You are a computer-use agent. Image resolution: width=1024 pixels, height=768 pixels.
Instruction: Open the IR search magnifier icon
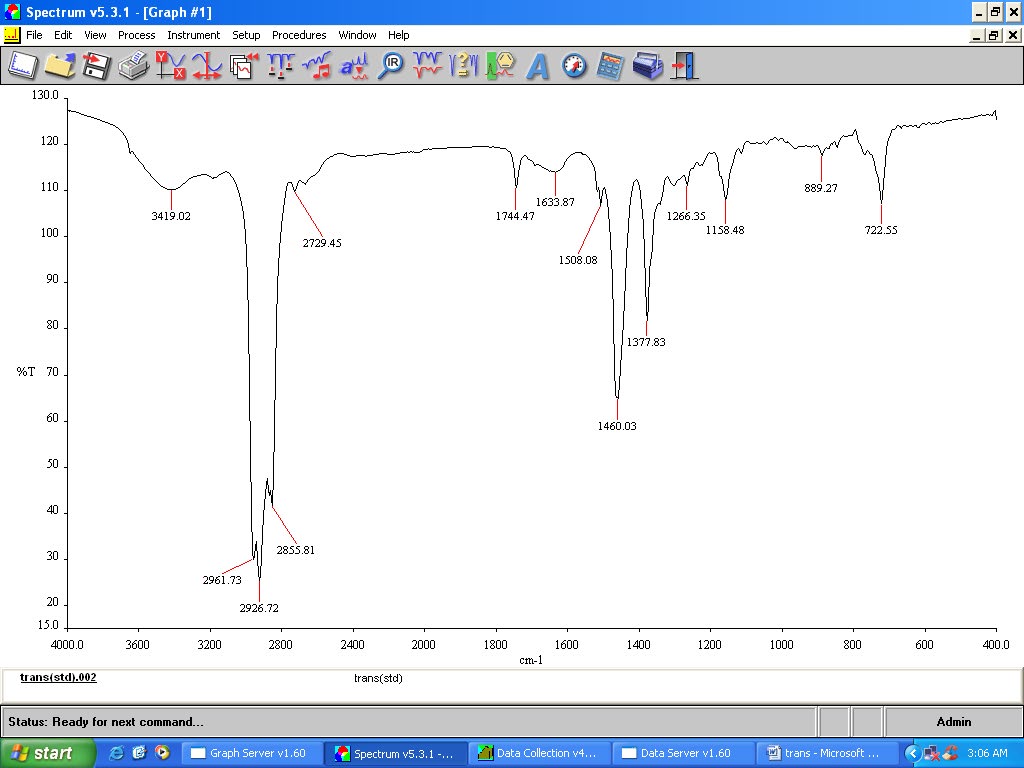391,66
